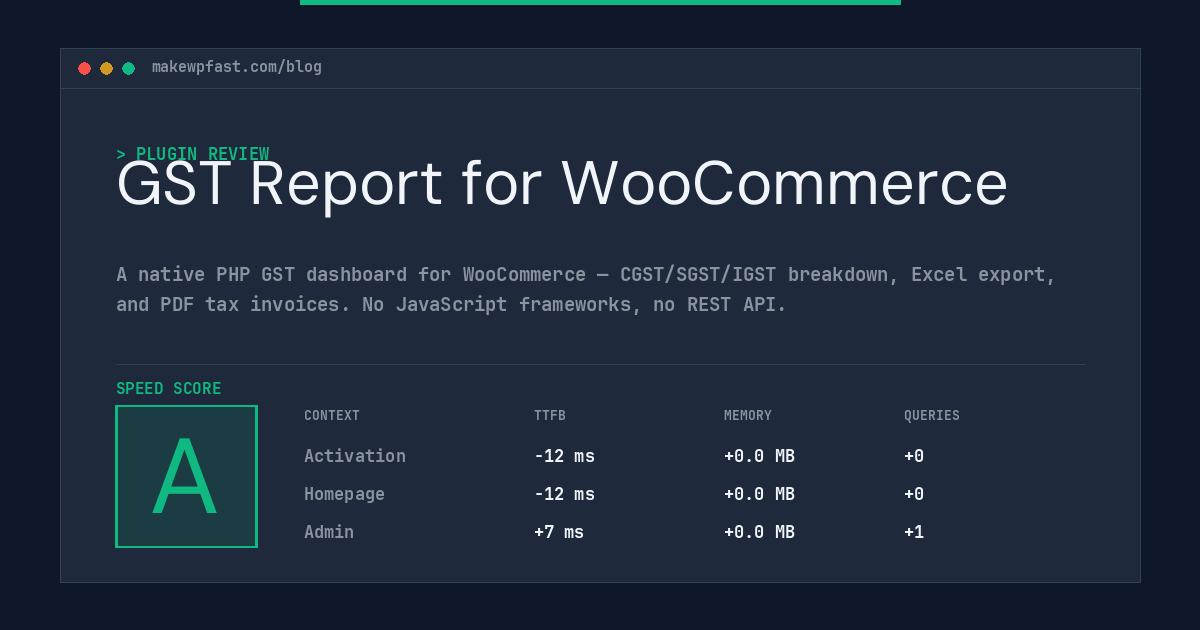1200x630 pixels.
Task: Click the 'SPEED SCORE' label
Action: (x=169, y=389)
